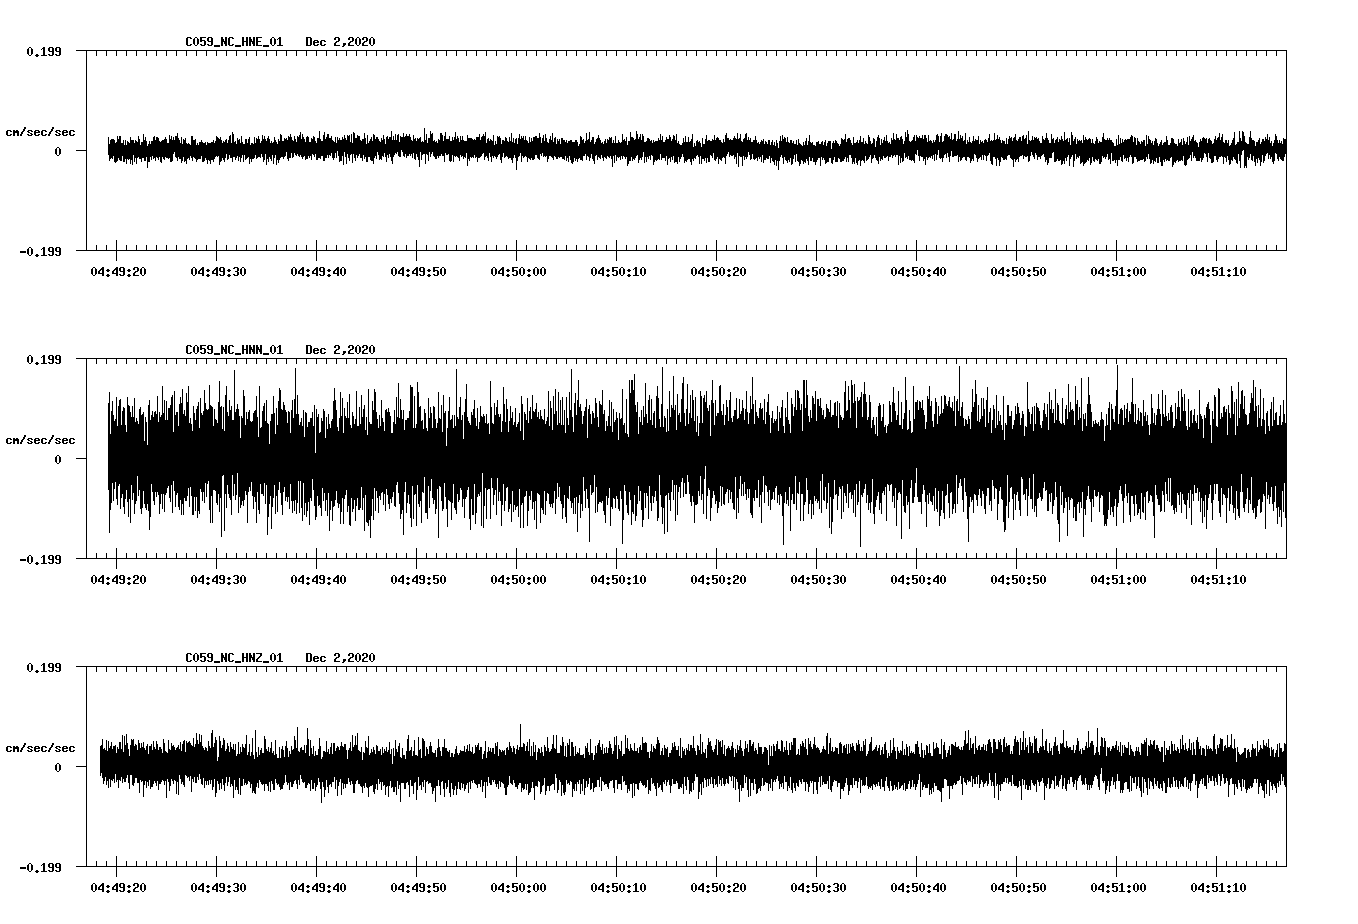The image size is (1358, 924).
Task: Select the cm/sec/sec unit label on top plot
Action: click(41, 130)
